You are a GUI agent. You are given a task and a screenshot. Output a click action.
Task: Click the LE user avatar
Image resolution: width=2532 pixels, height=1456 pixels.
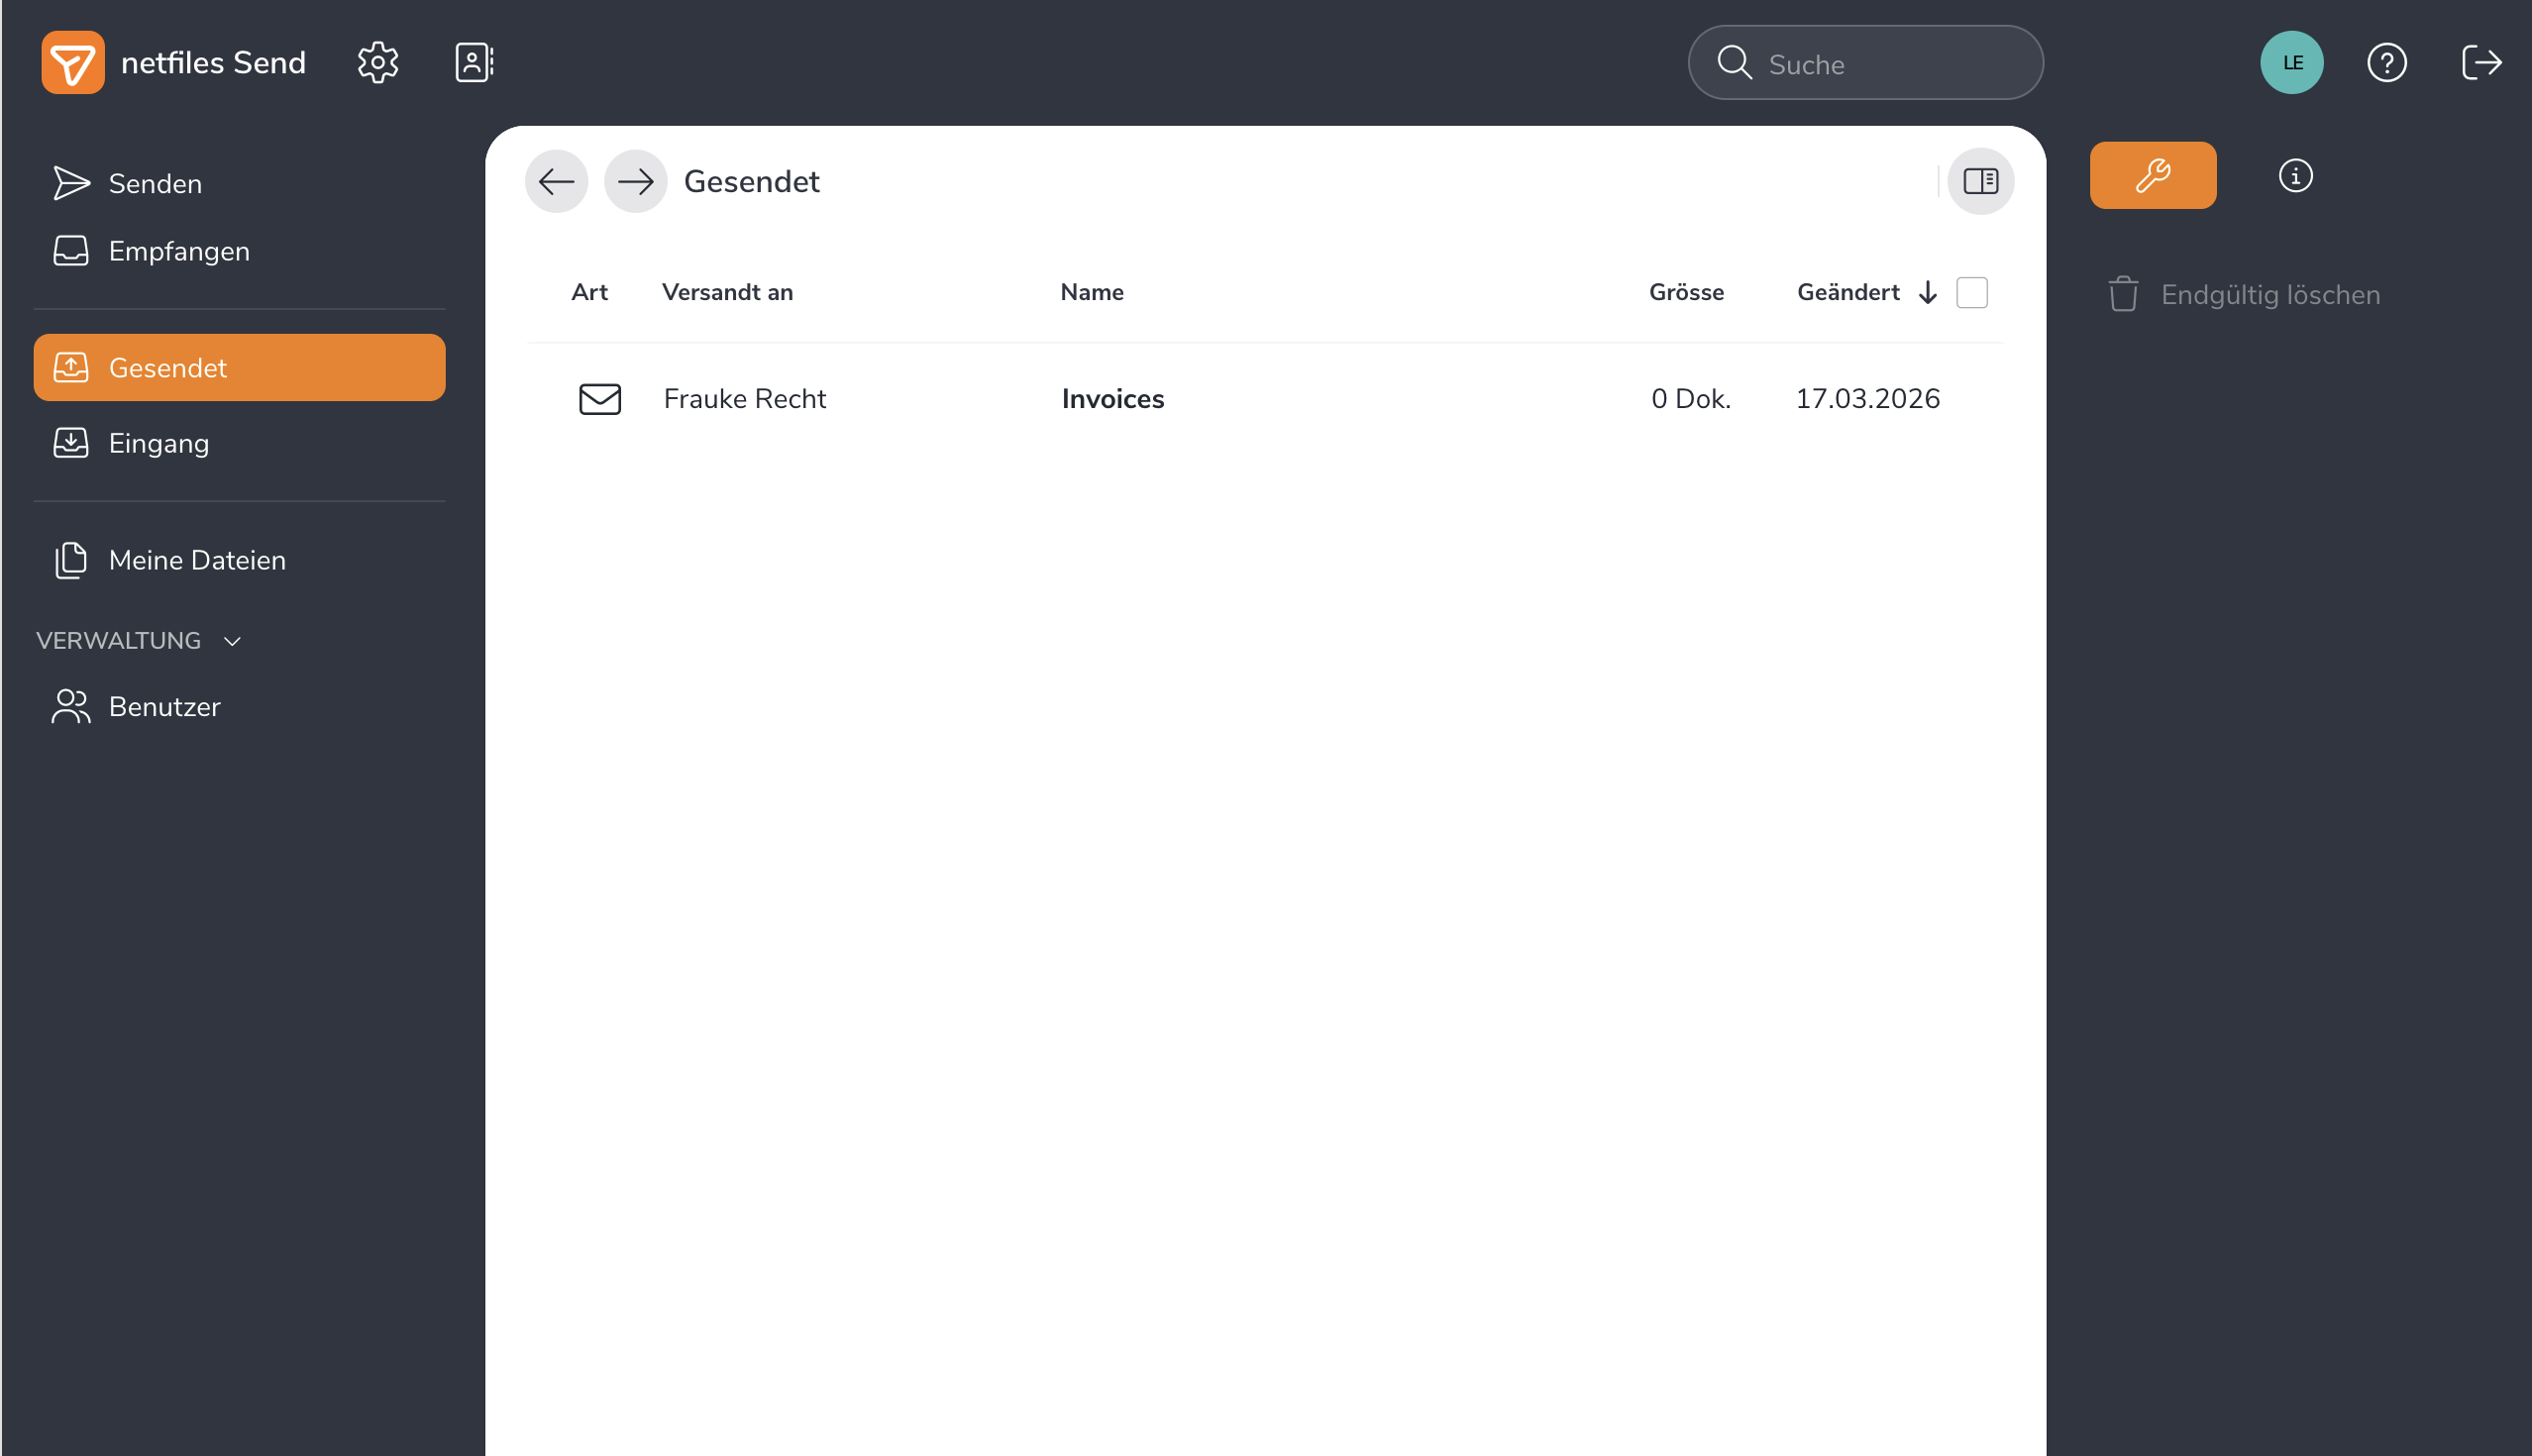pyautogui.click(x=2291, y=63)
